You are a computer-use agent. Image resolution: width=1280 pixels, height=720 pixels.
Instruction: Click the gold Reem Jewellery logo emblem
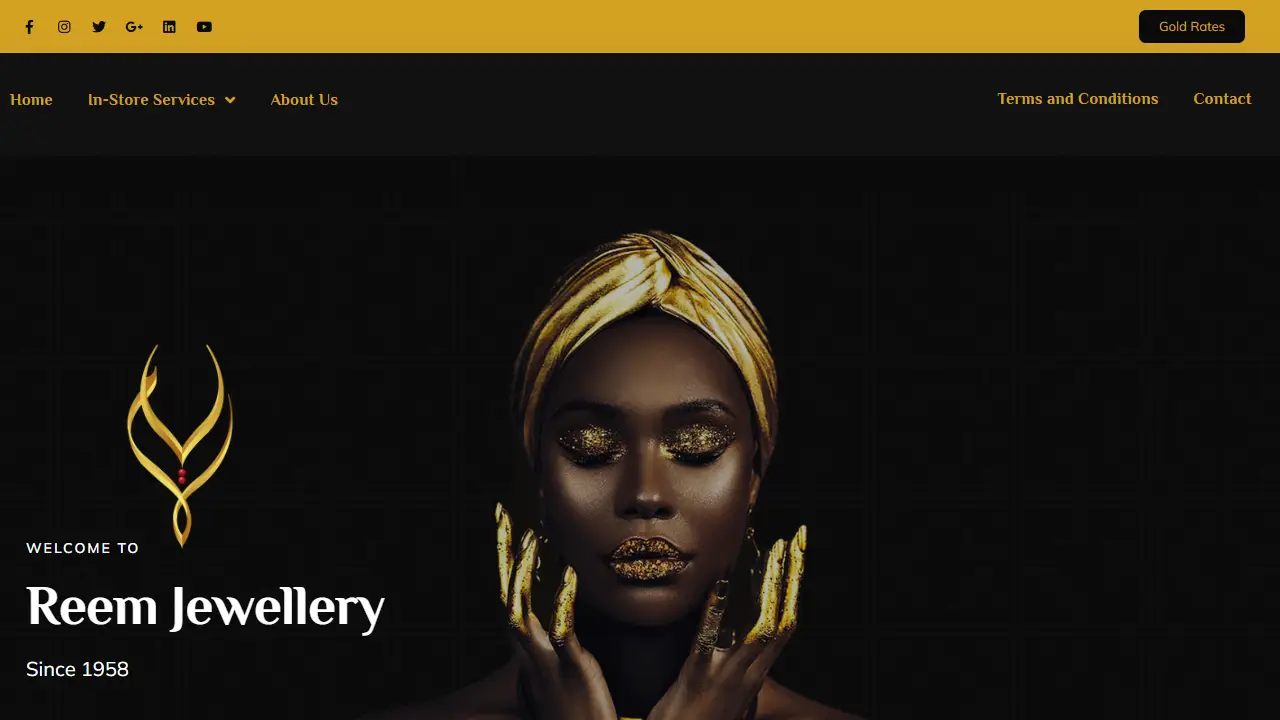180,445
